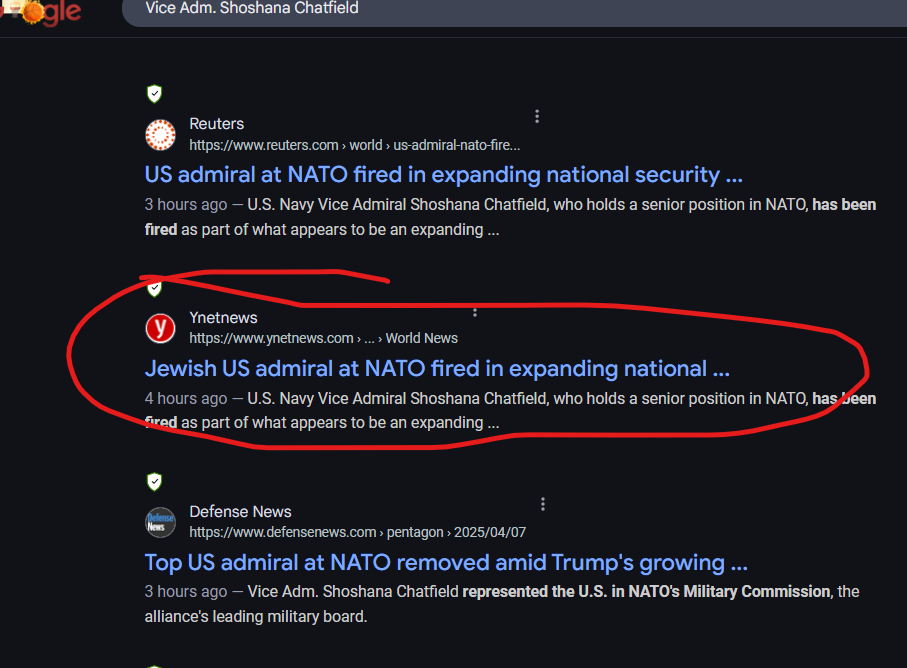Click the snippet 'represented the U.S. in NATO's Military Commission'
The width and height of the screenshot is (907, 668).
[x=647, y=592]
